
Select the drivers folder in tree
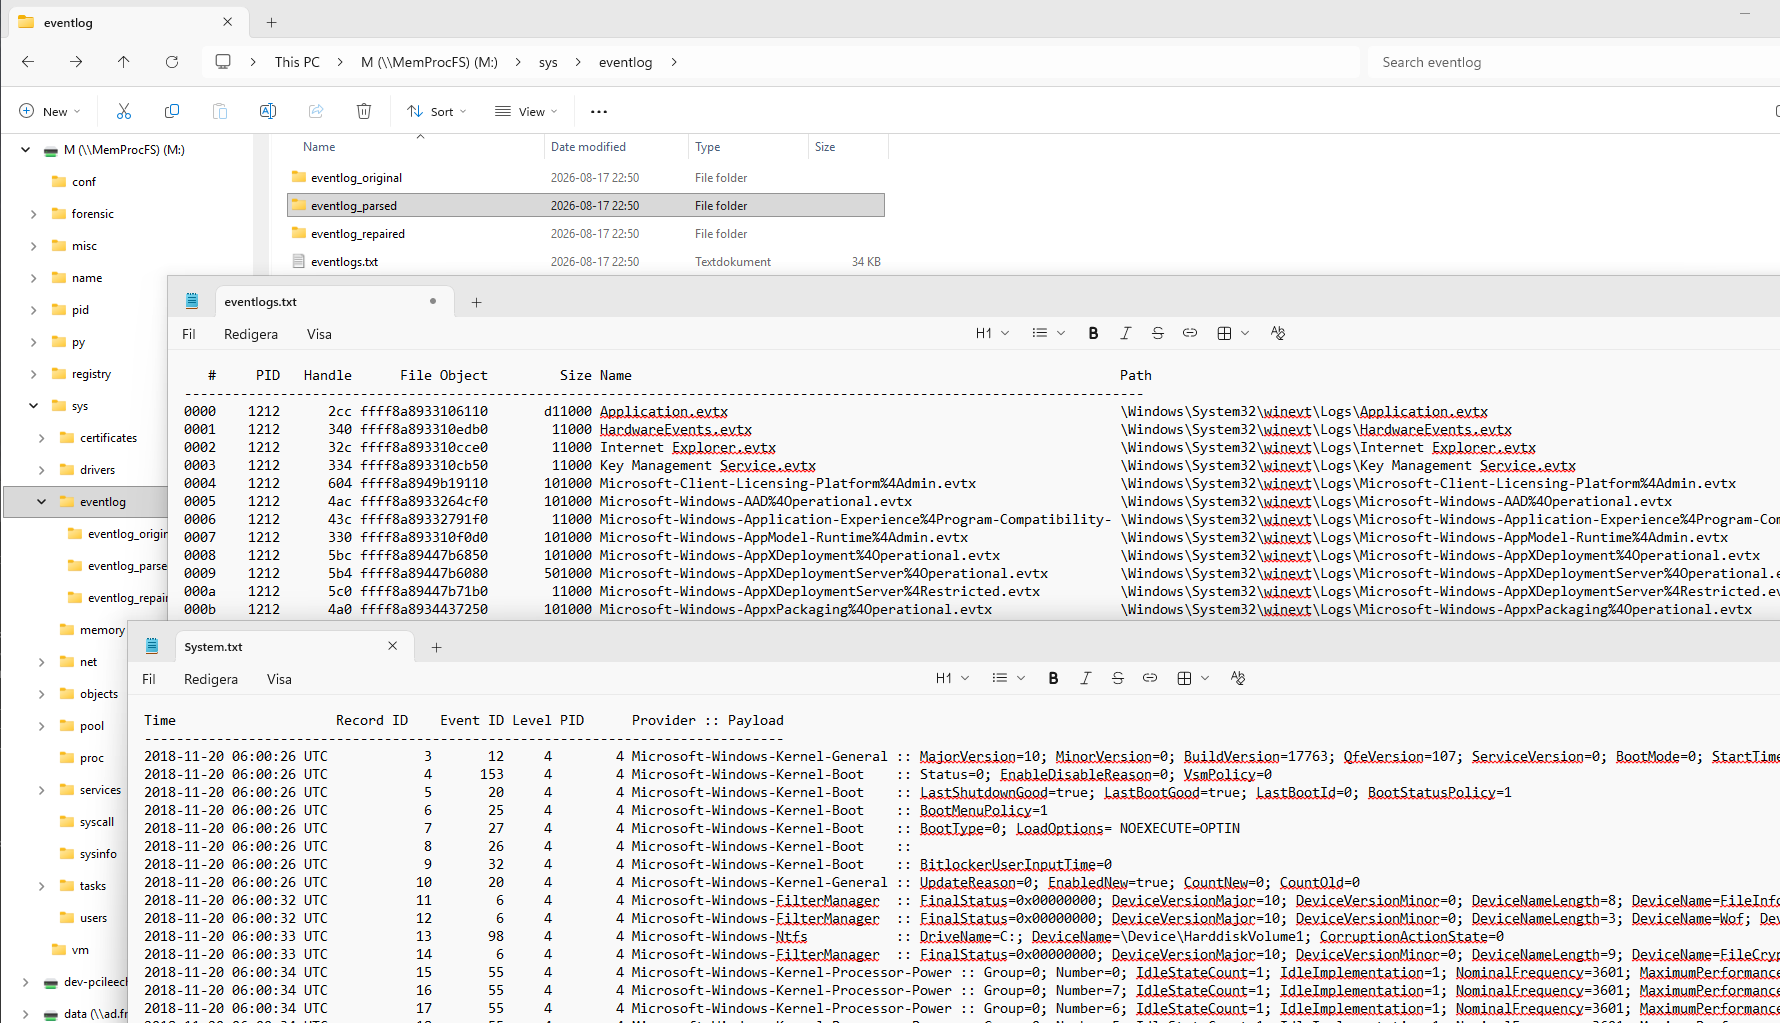[x=97, y=470]
